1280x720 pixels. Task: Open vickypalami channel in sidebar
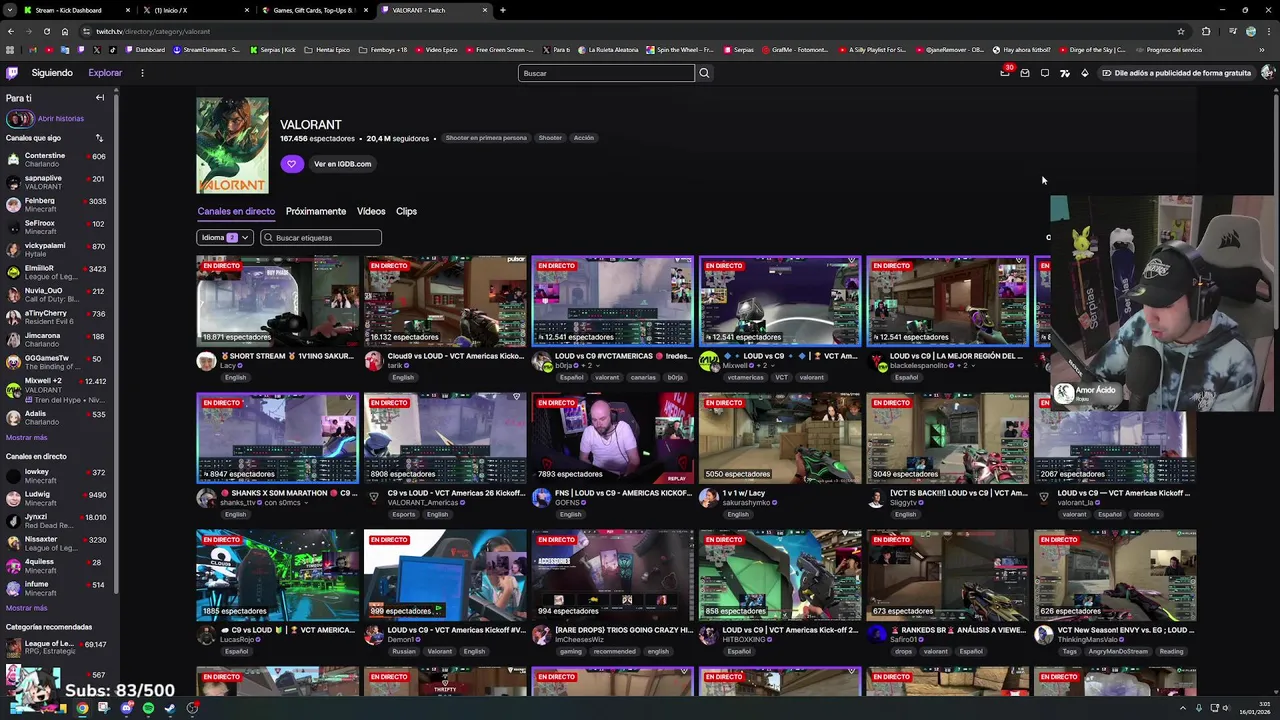pos(56,250)
